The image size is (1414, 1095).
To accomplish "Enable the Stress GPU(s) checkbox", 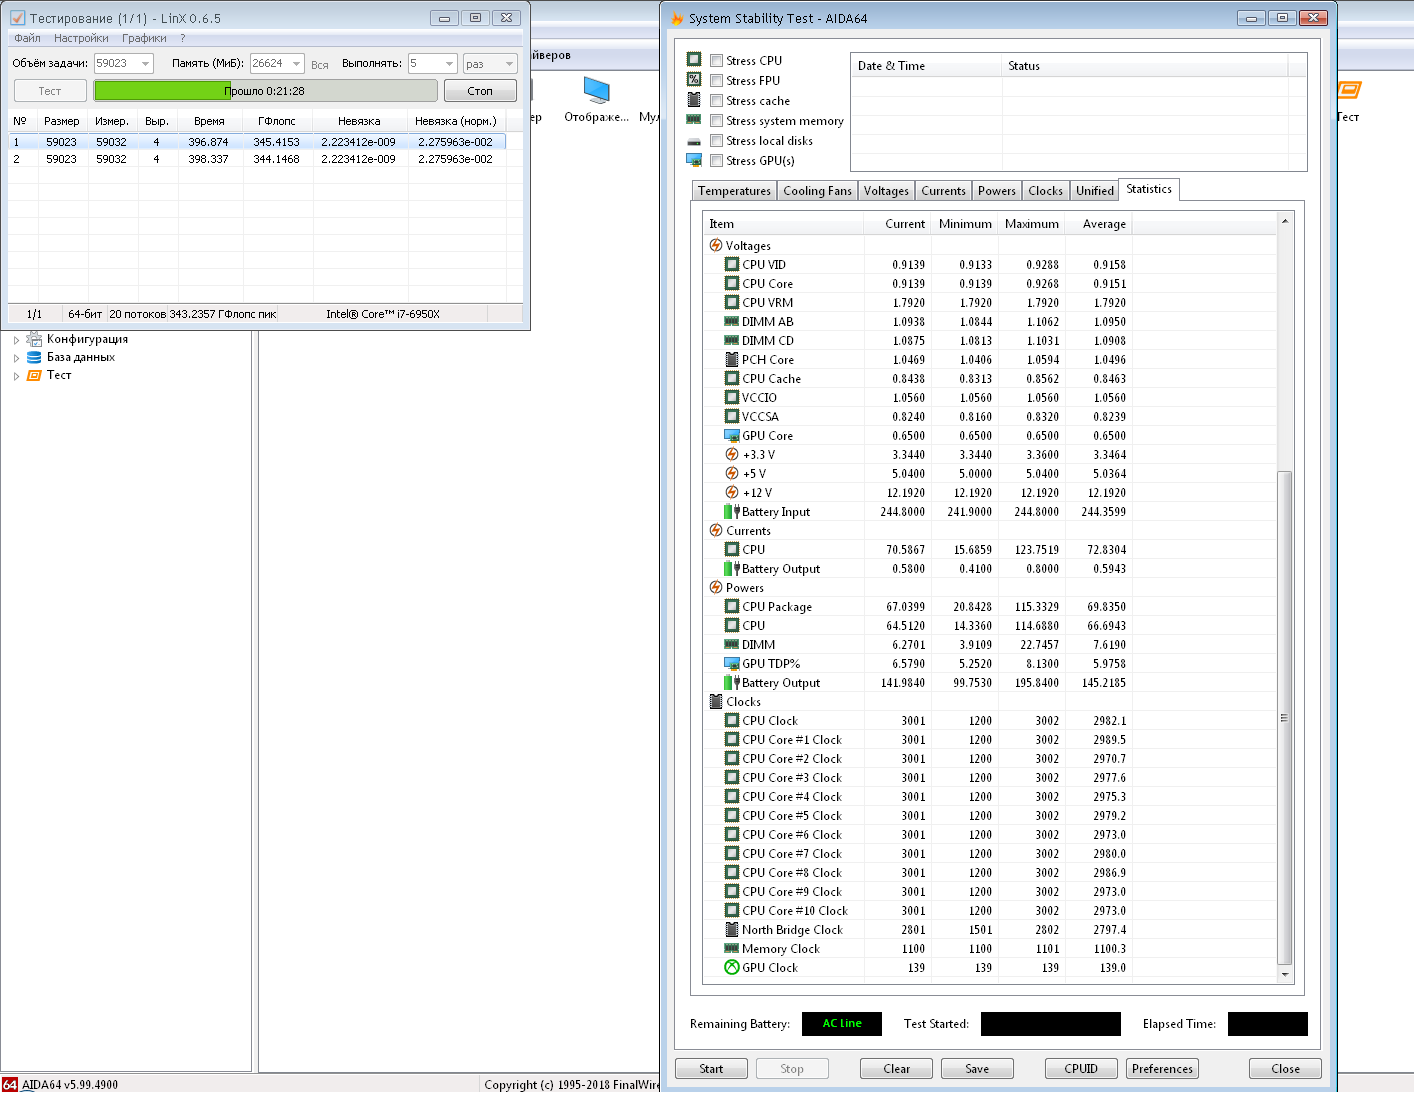I will [x=716, y=160].
